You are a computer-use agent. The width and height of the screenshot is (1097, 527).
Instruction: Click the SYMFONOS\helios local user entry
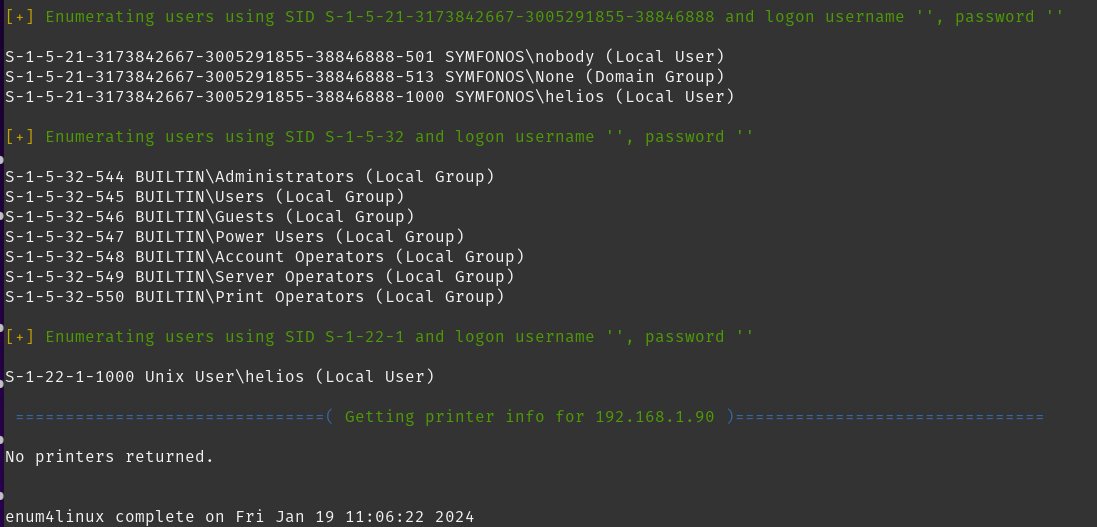pyautogui.click(x=370, y=97)
